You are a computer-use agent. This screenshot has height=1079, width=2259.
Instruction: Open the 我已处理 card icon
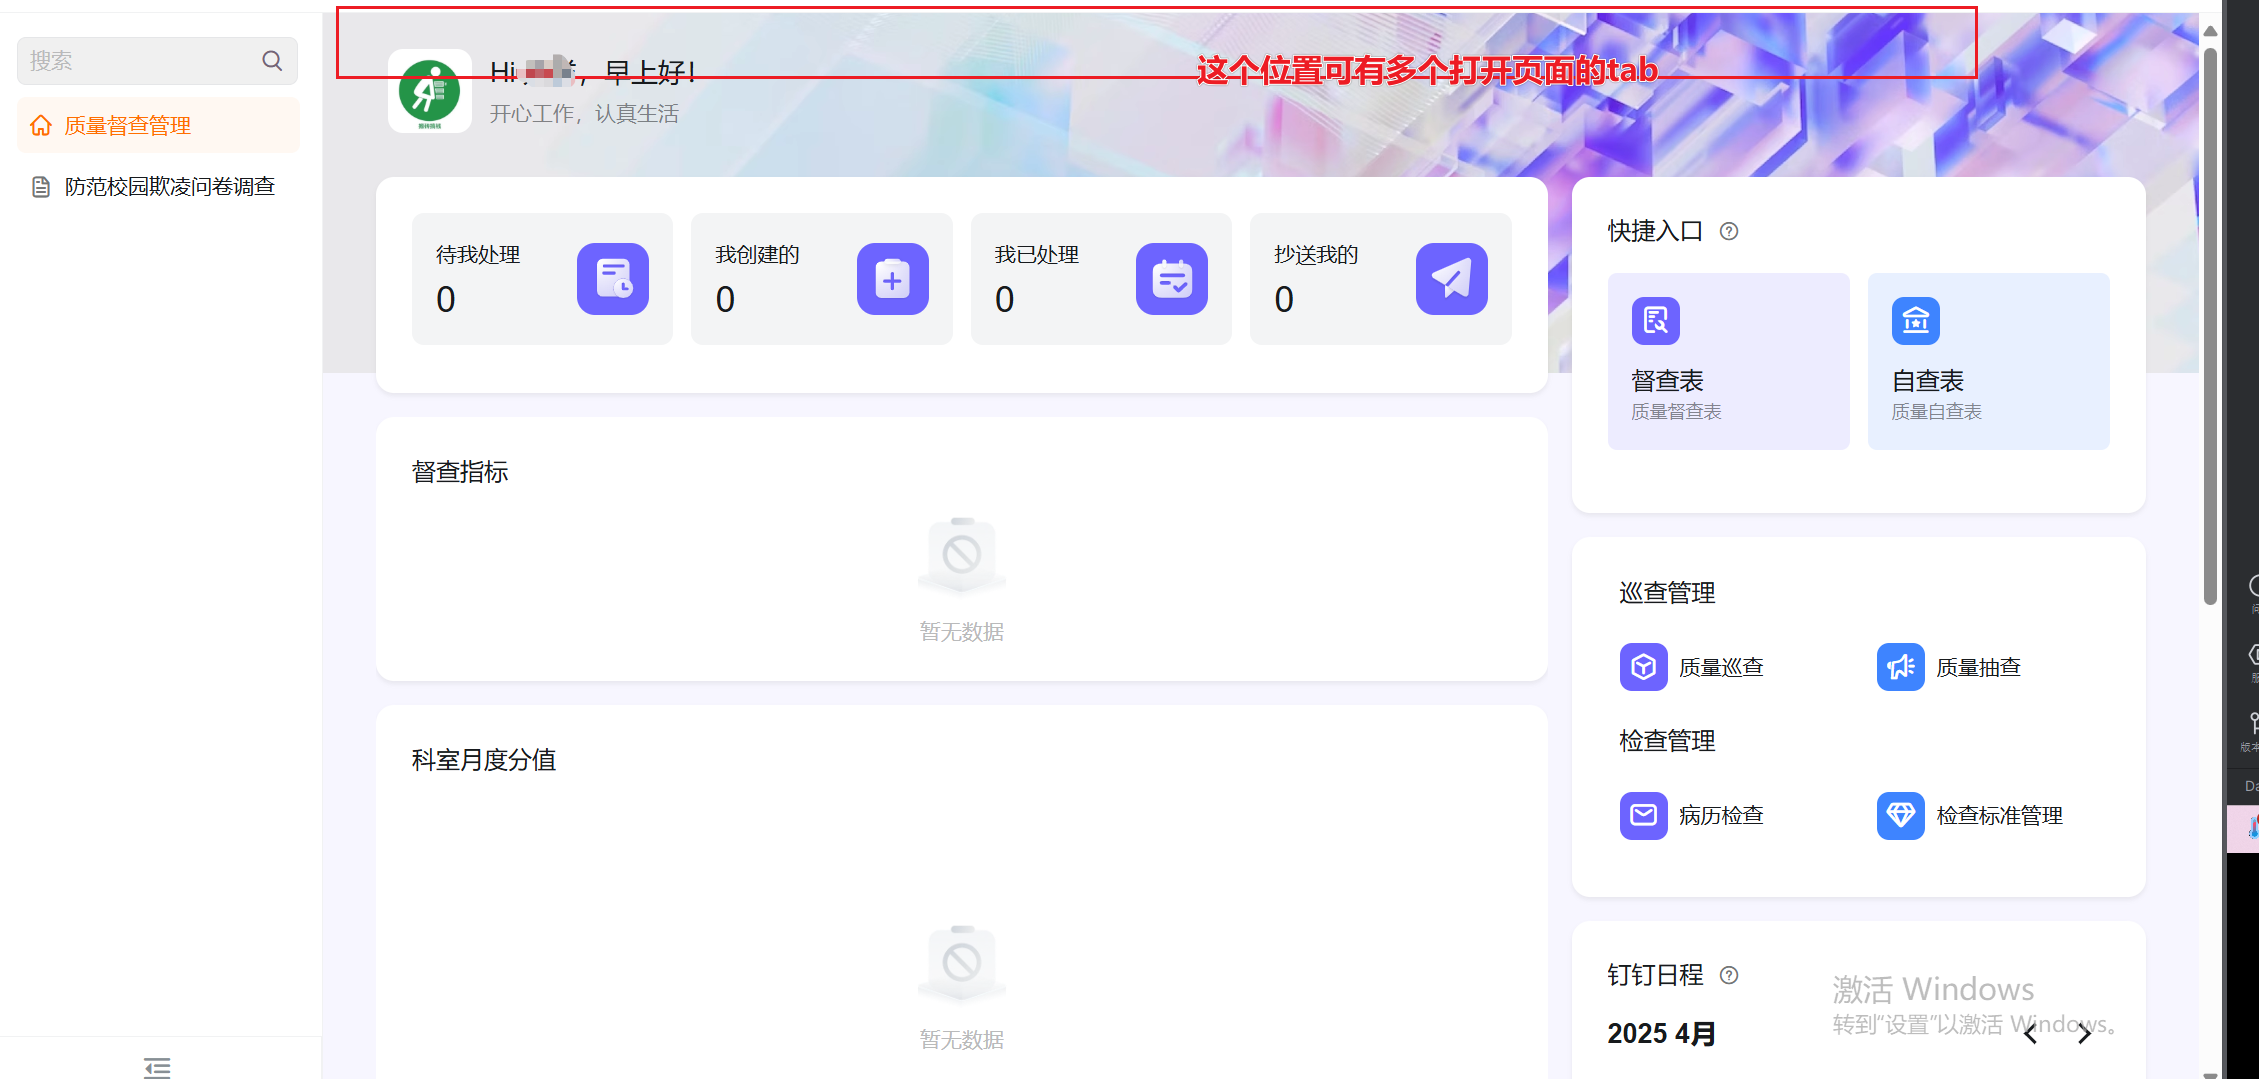[x=1172, y=279]
